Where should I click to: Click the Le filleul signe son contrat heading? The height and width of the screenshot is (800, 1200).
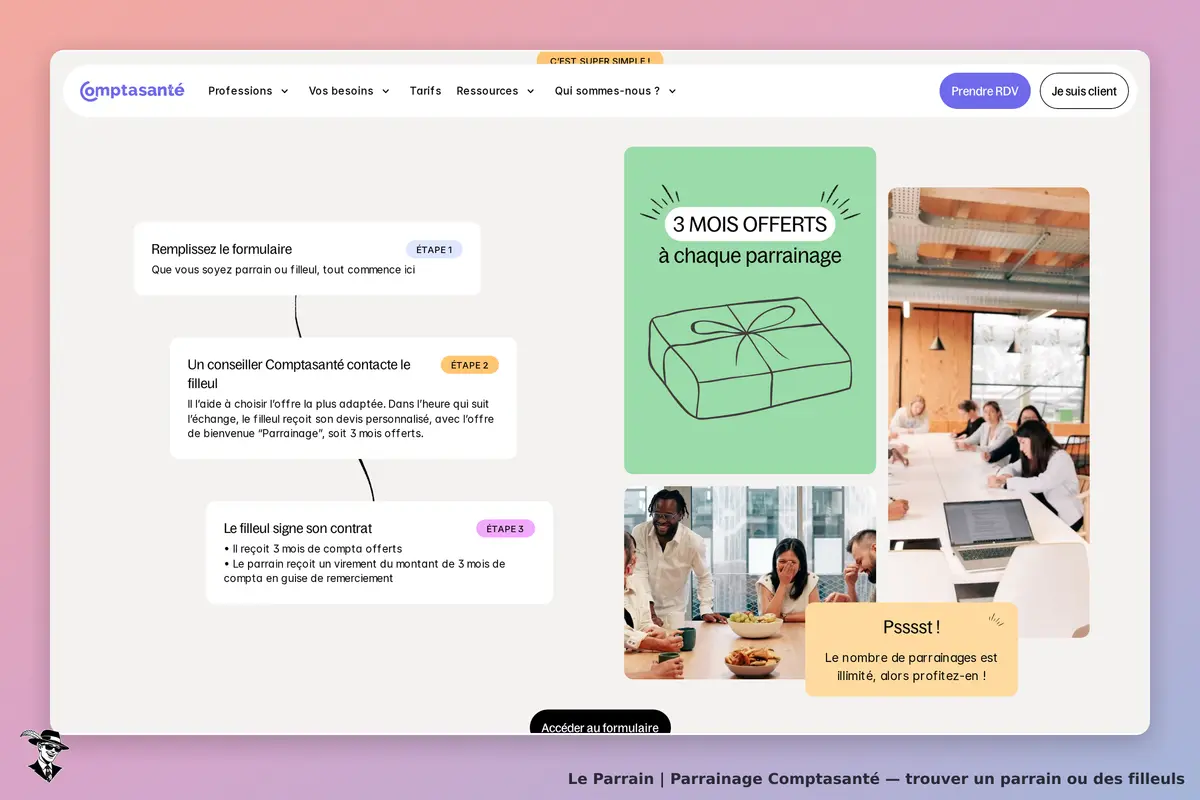click(x=298, y=528)
